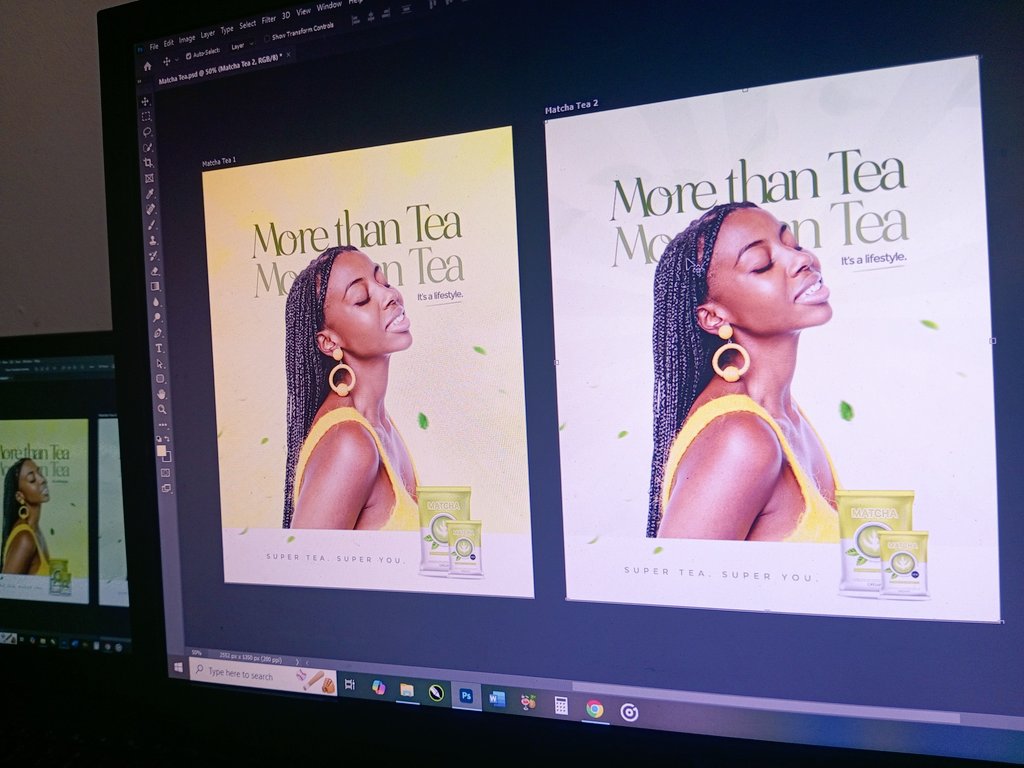The height and width of the screenshot is (768, 1024).
Task: Click the 50% zoom level field
Action: pyautogui.click(x=196, y=652)
